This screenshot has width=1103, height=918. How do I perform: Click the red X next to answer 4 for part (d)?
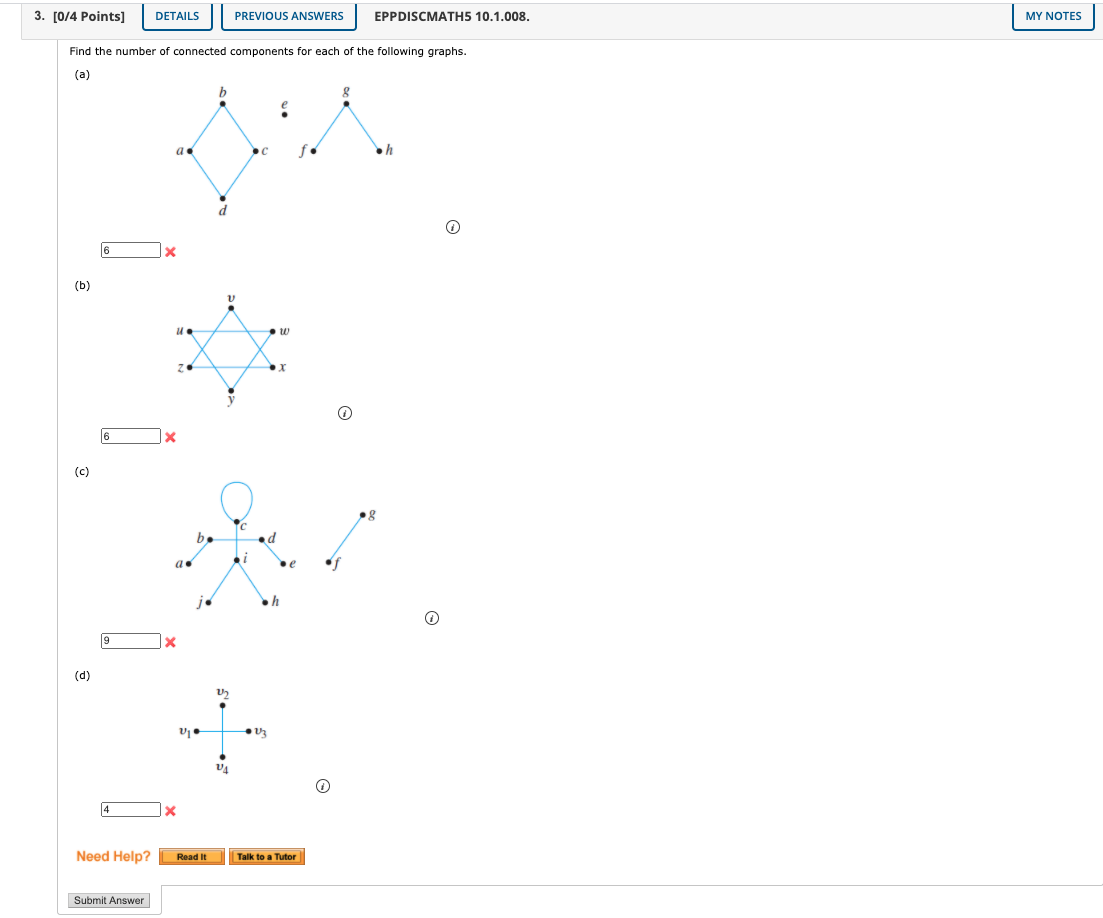[x=170, y=810]
